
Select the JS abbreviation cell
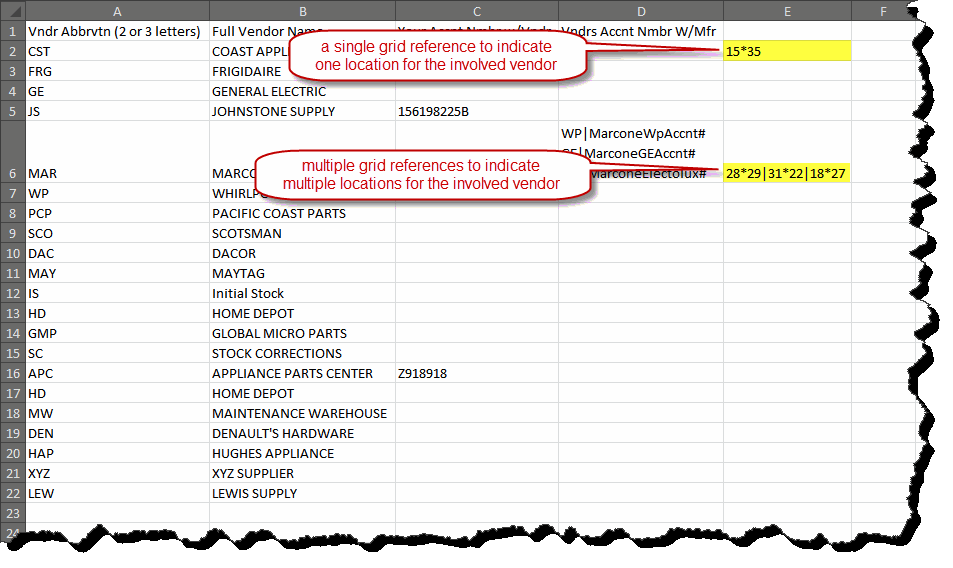(117, 111)
